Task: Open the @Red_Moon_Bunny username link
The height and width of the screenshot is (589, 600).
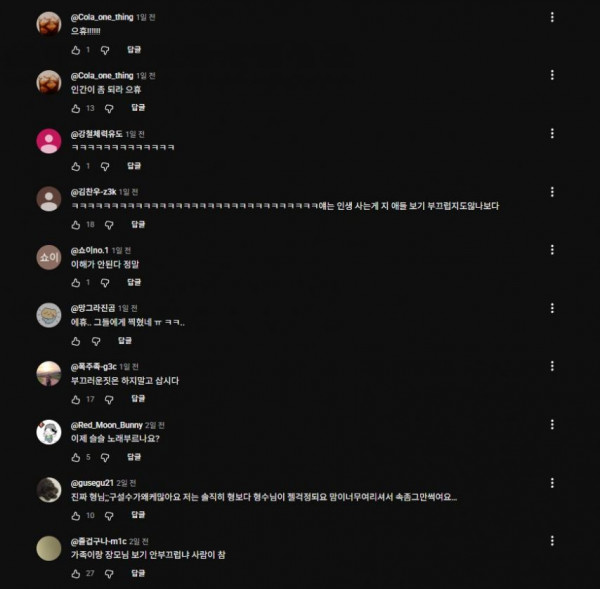Action: (106, 425)
